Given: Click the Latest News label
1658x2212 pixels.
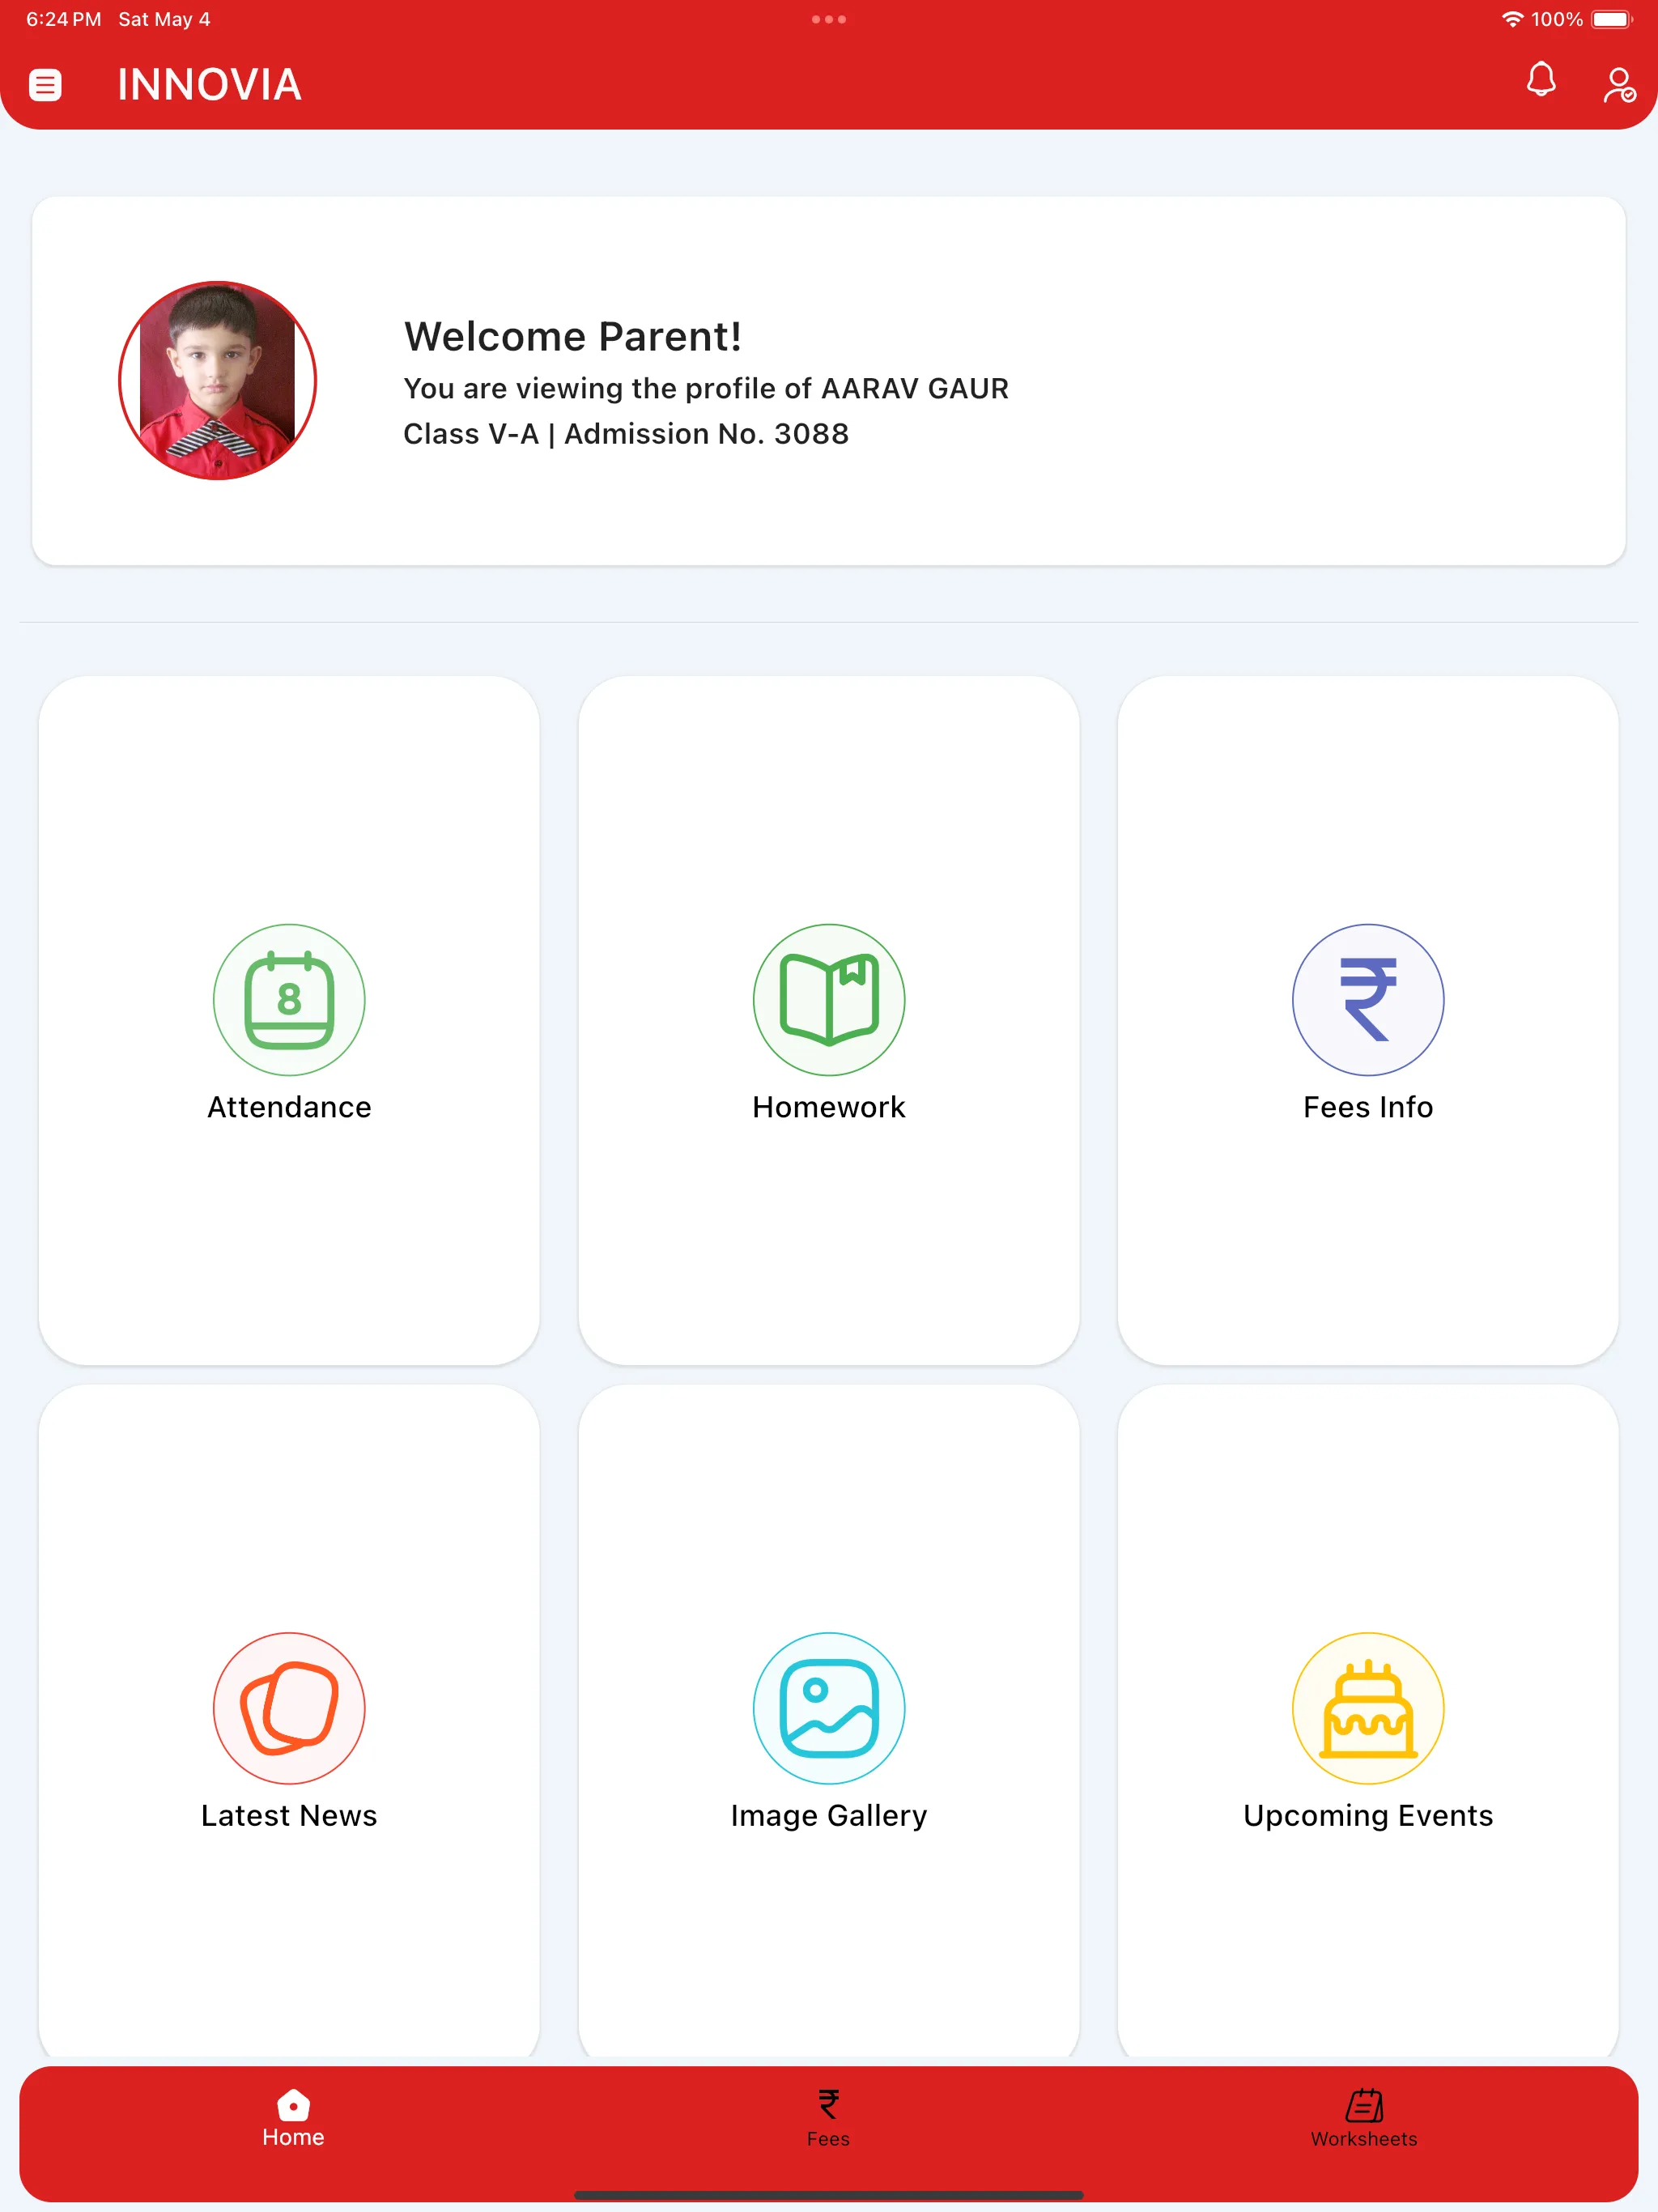Looking at the screenshot, I should (x=289, y=1815).
